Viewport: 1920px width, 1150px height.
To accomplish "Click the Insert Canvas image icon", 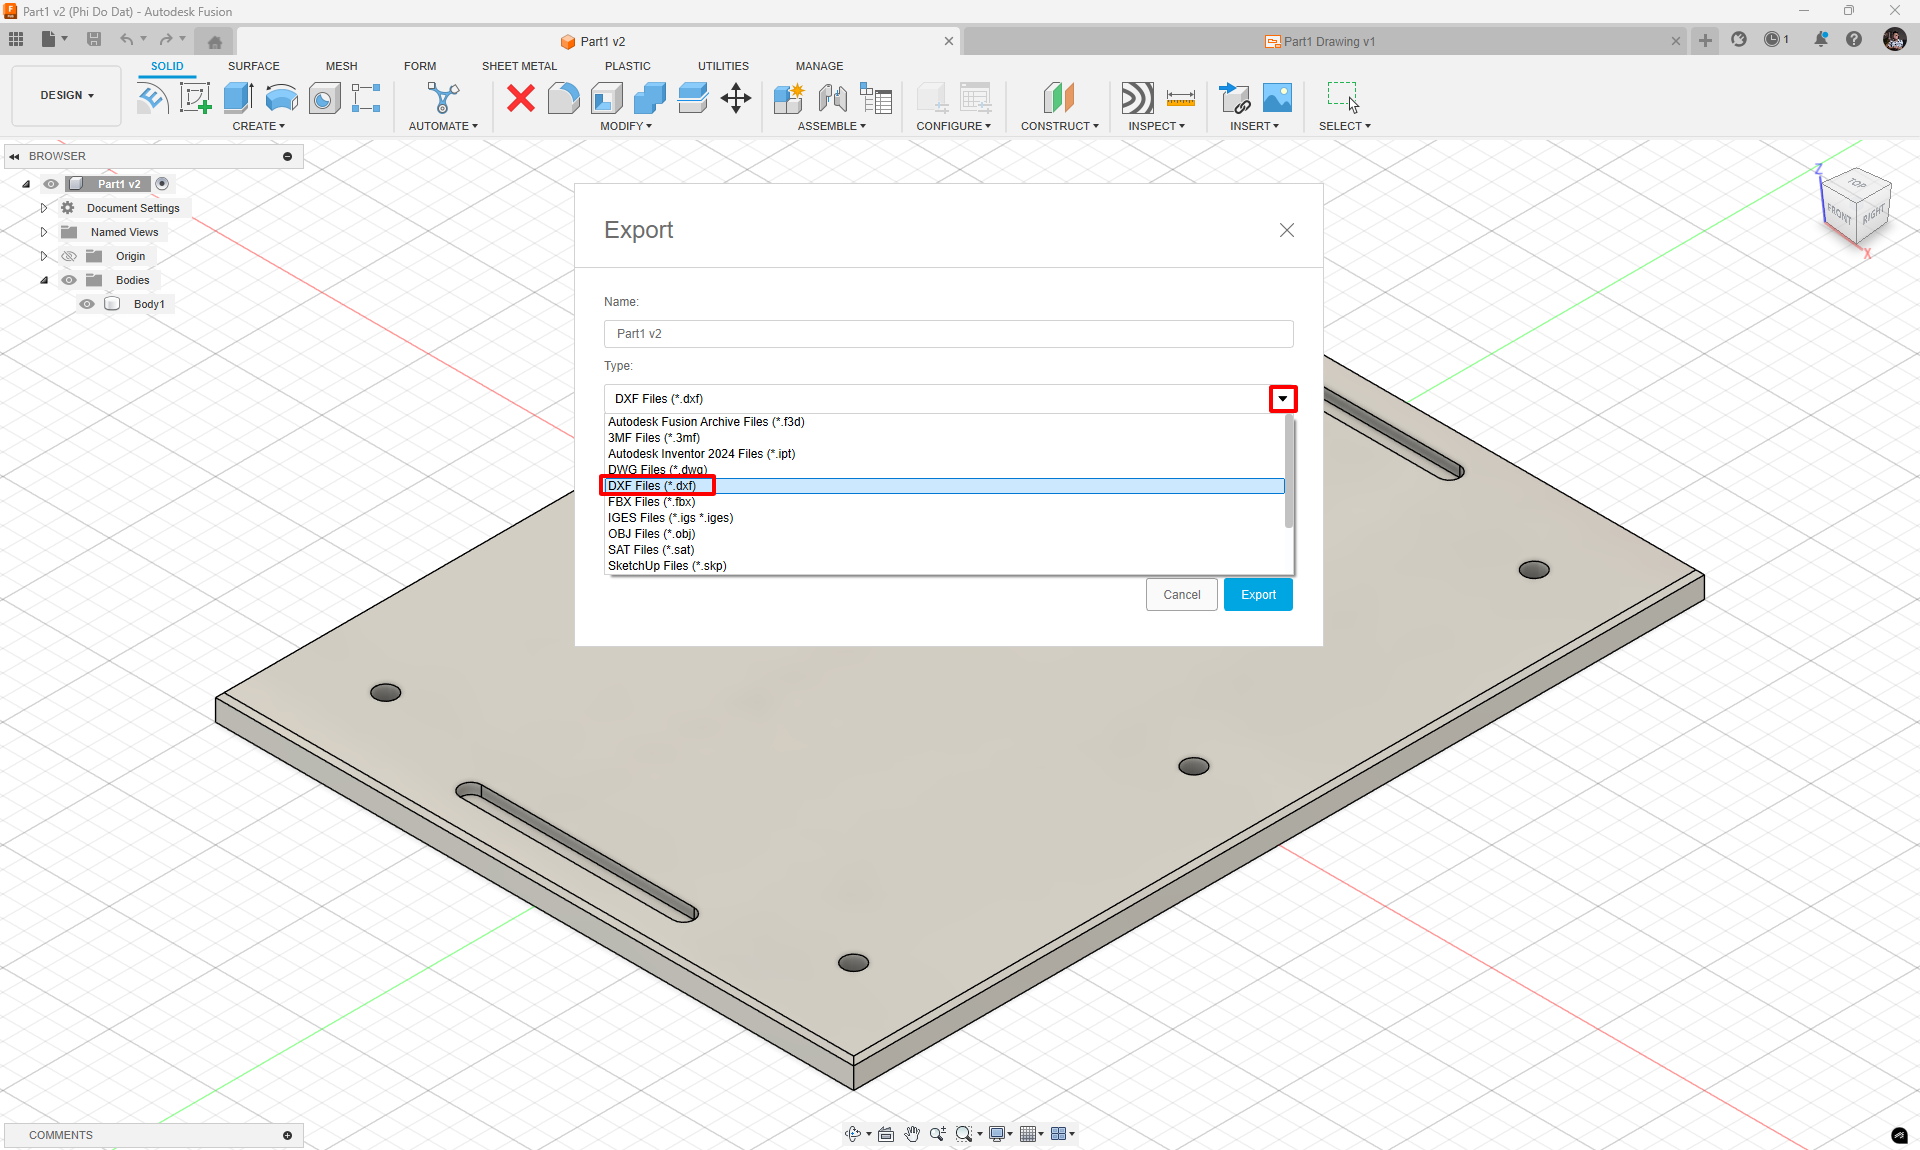I will pos(1278,98).
